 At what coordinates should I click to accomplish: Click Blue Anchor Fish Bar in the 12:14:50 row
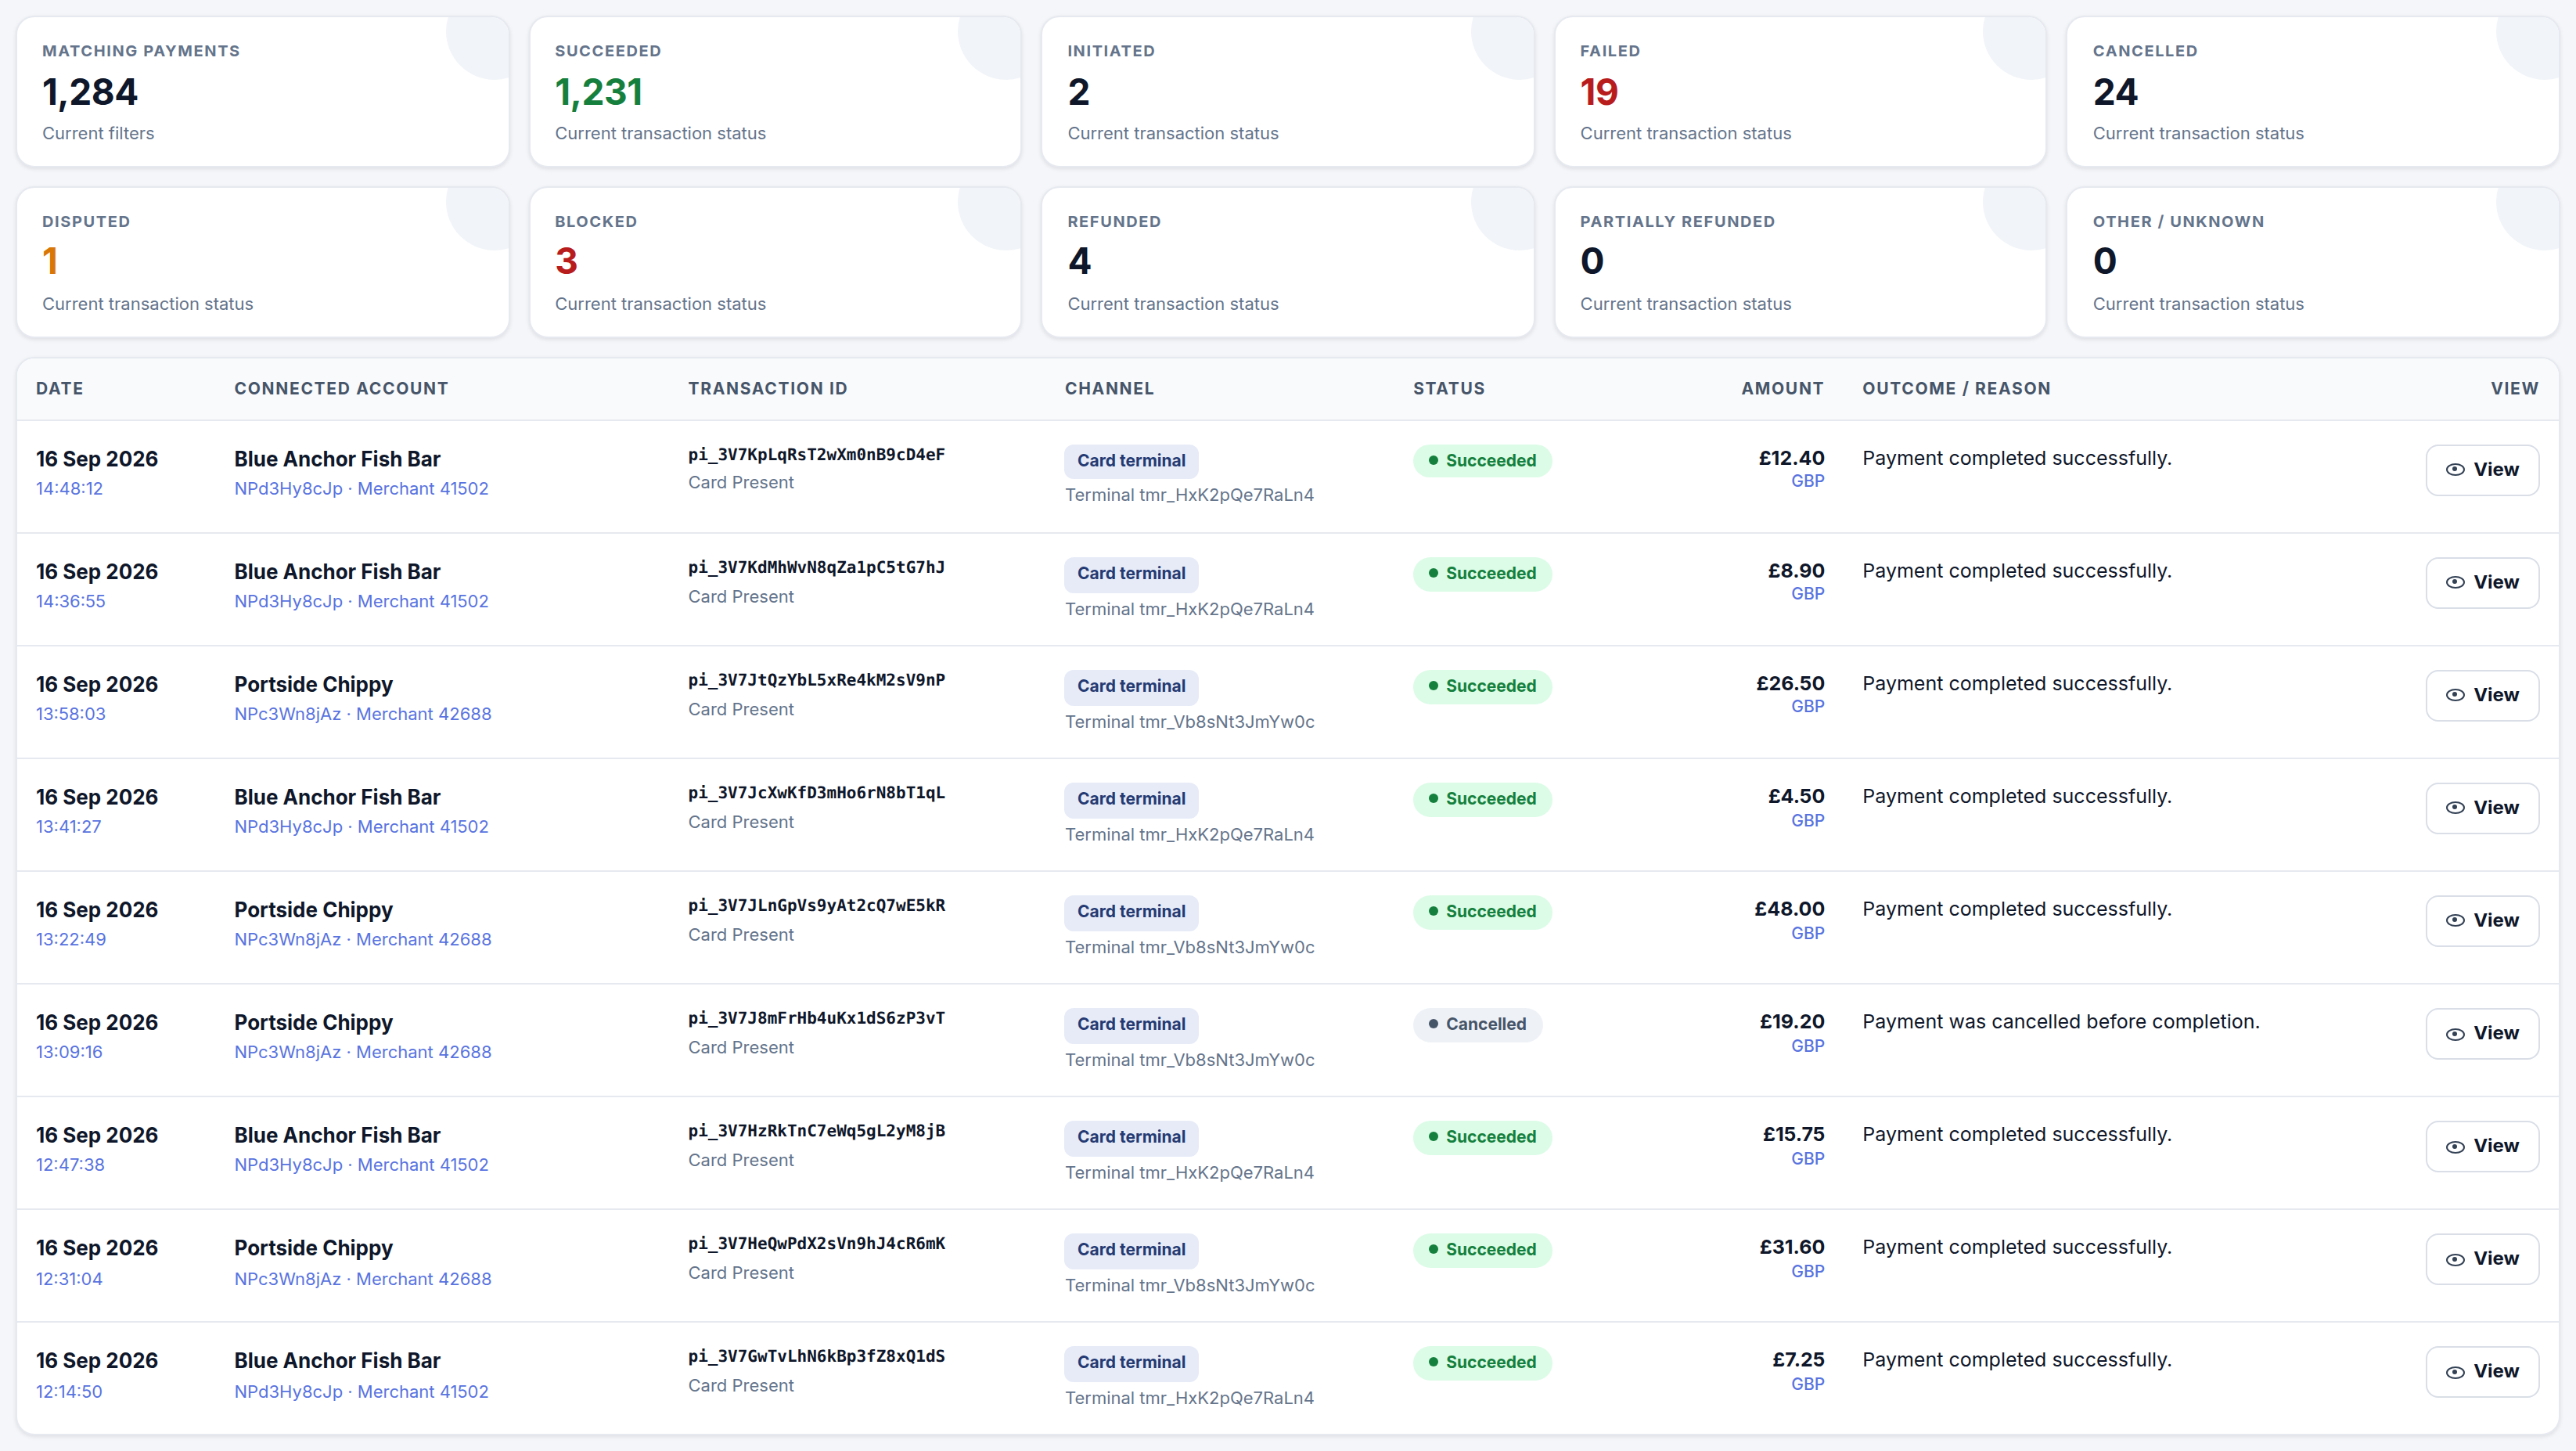point(337,1361)
